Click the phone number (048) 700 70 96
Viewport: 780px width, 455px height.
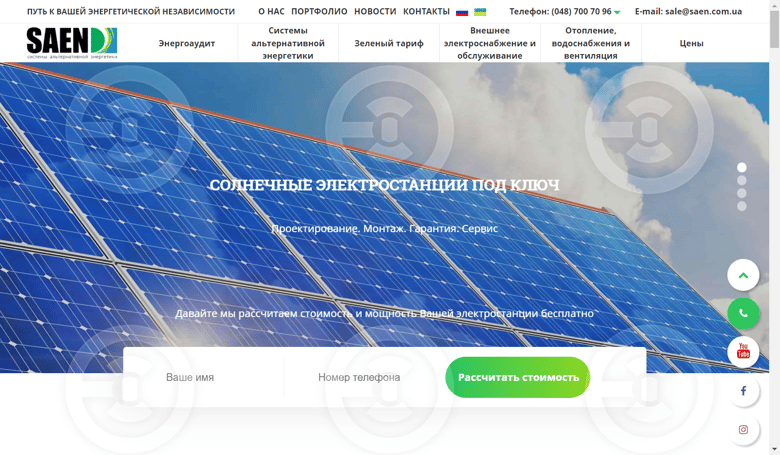point(581,11)
